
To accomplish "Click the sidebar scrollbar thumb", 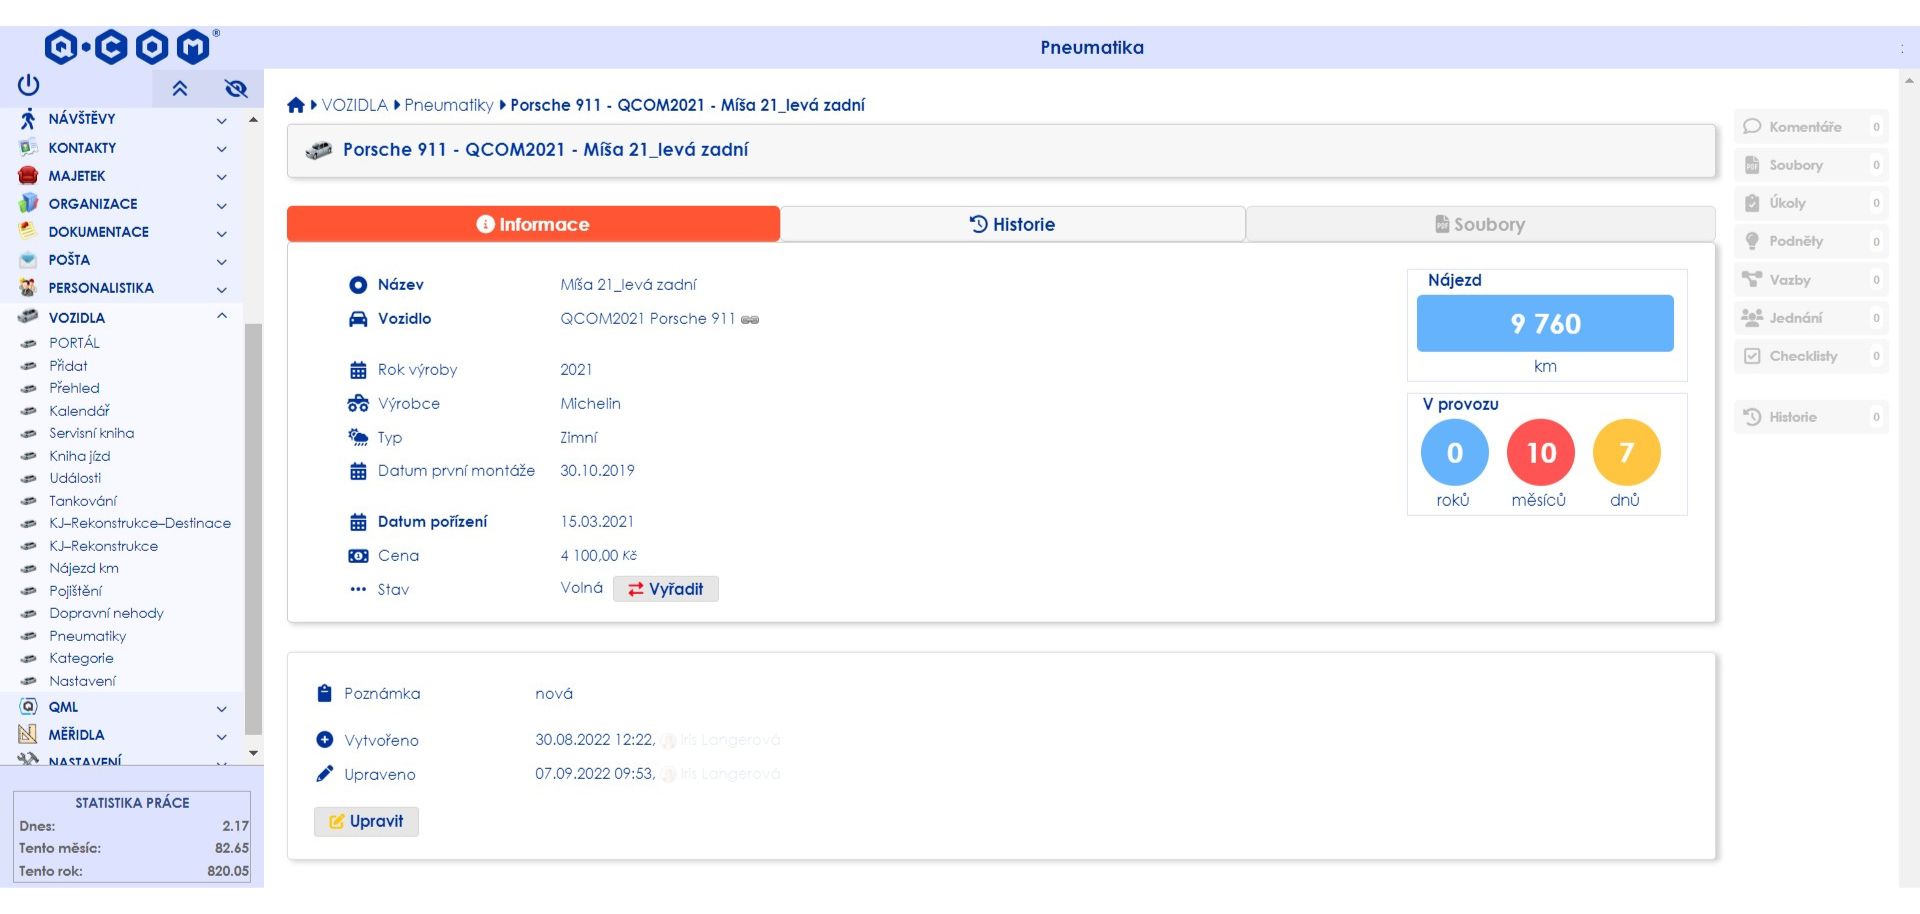I will 253,529.
